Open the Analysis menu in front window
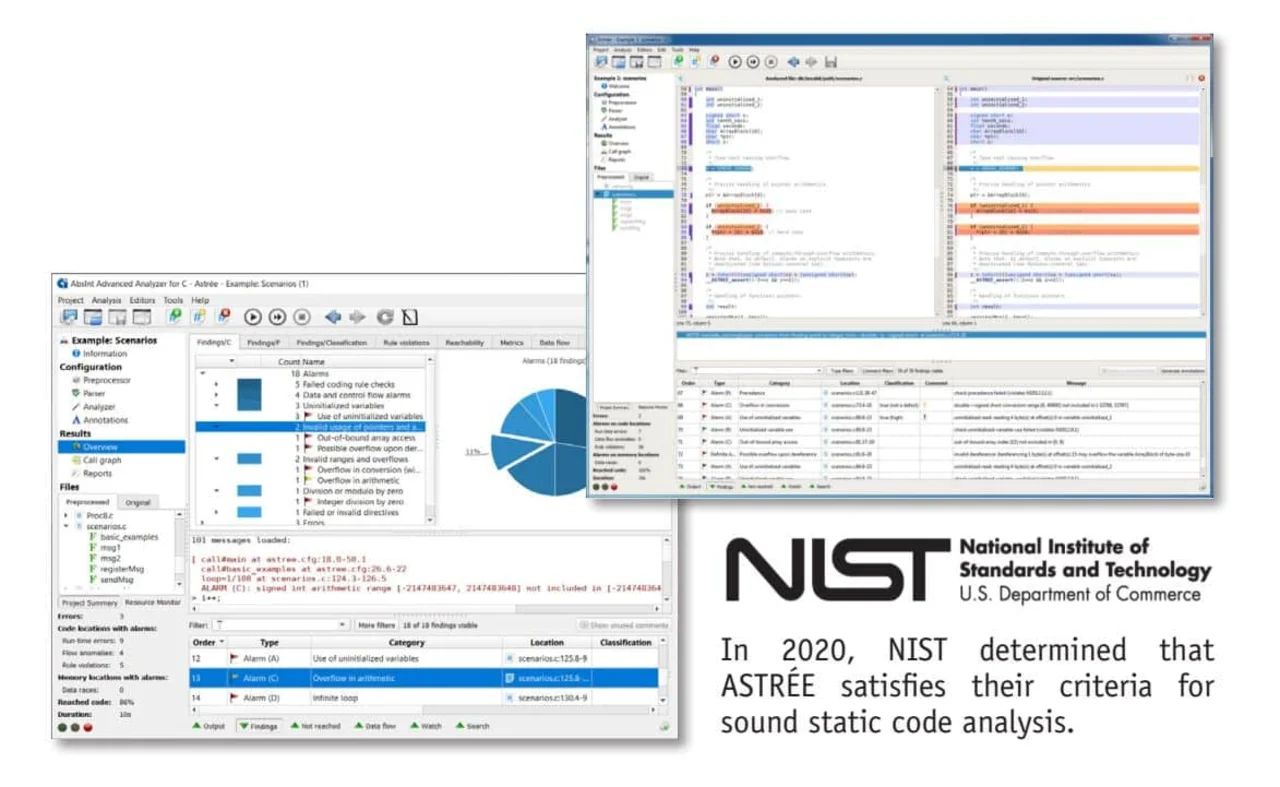 coord(107,300)
